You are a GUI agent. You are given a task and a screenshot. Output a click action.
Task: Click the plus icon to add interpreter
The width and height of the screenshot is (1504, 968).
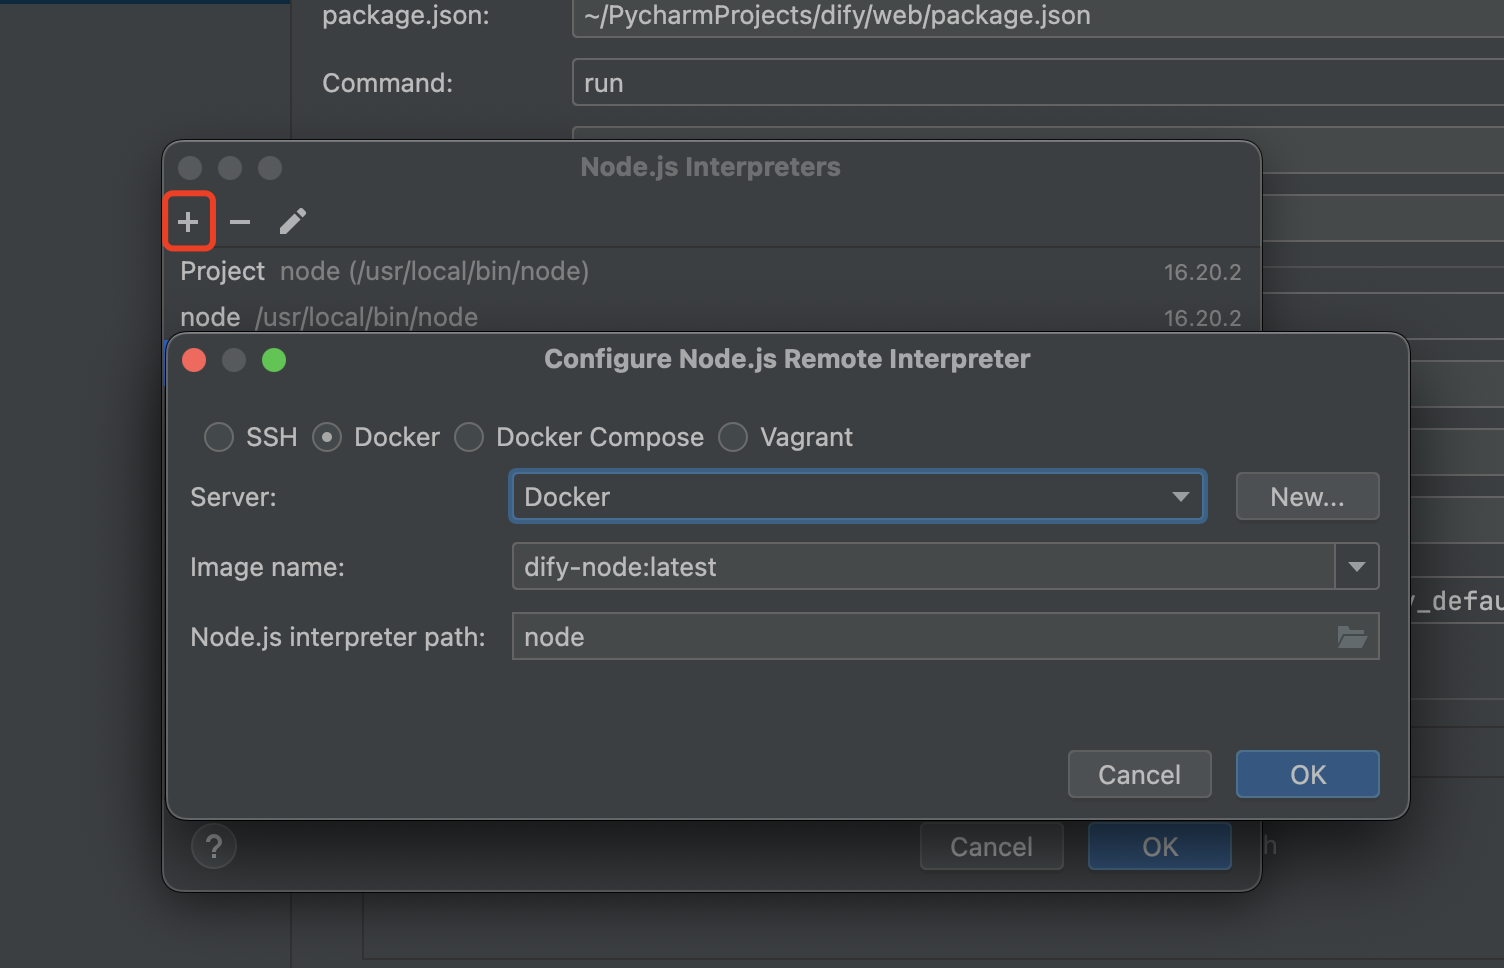188,221
